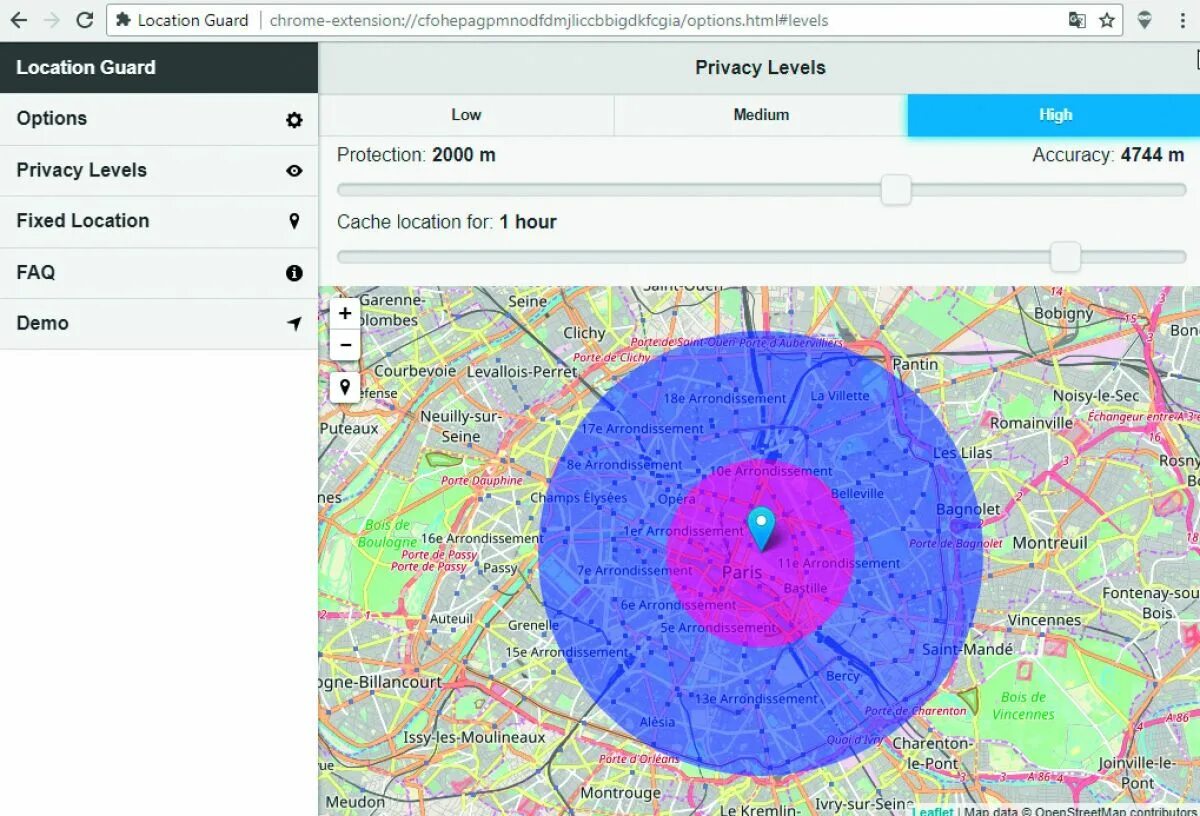Click the 'Clichy' label on the map
This screenshot has height=816, width=1200.
pyautogui.click(x=584, y=333)
